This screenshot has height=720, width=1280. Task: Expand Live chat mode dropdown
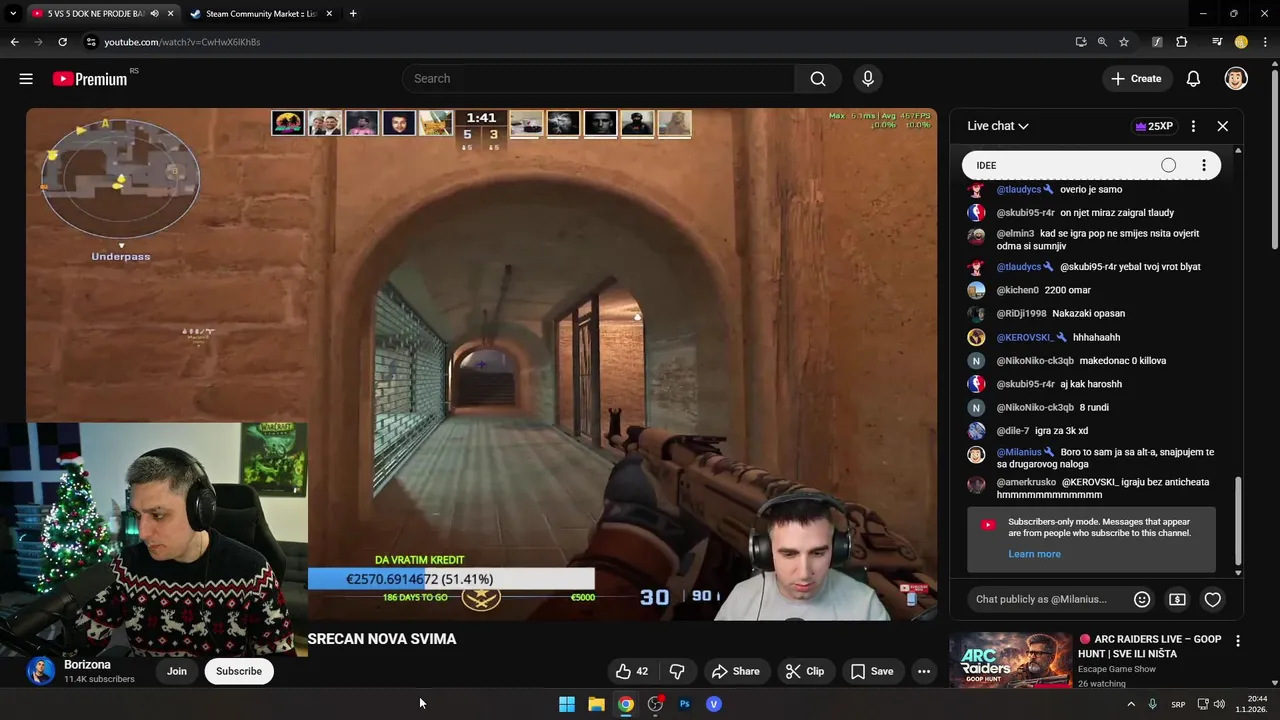pos(998,126)
